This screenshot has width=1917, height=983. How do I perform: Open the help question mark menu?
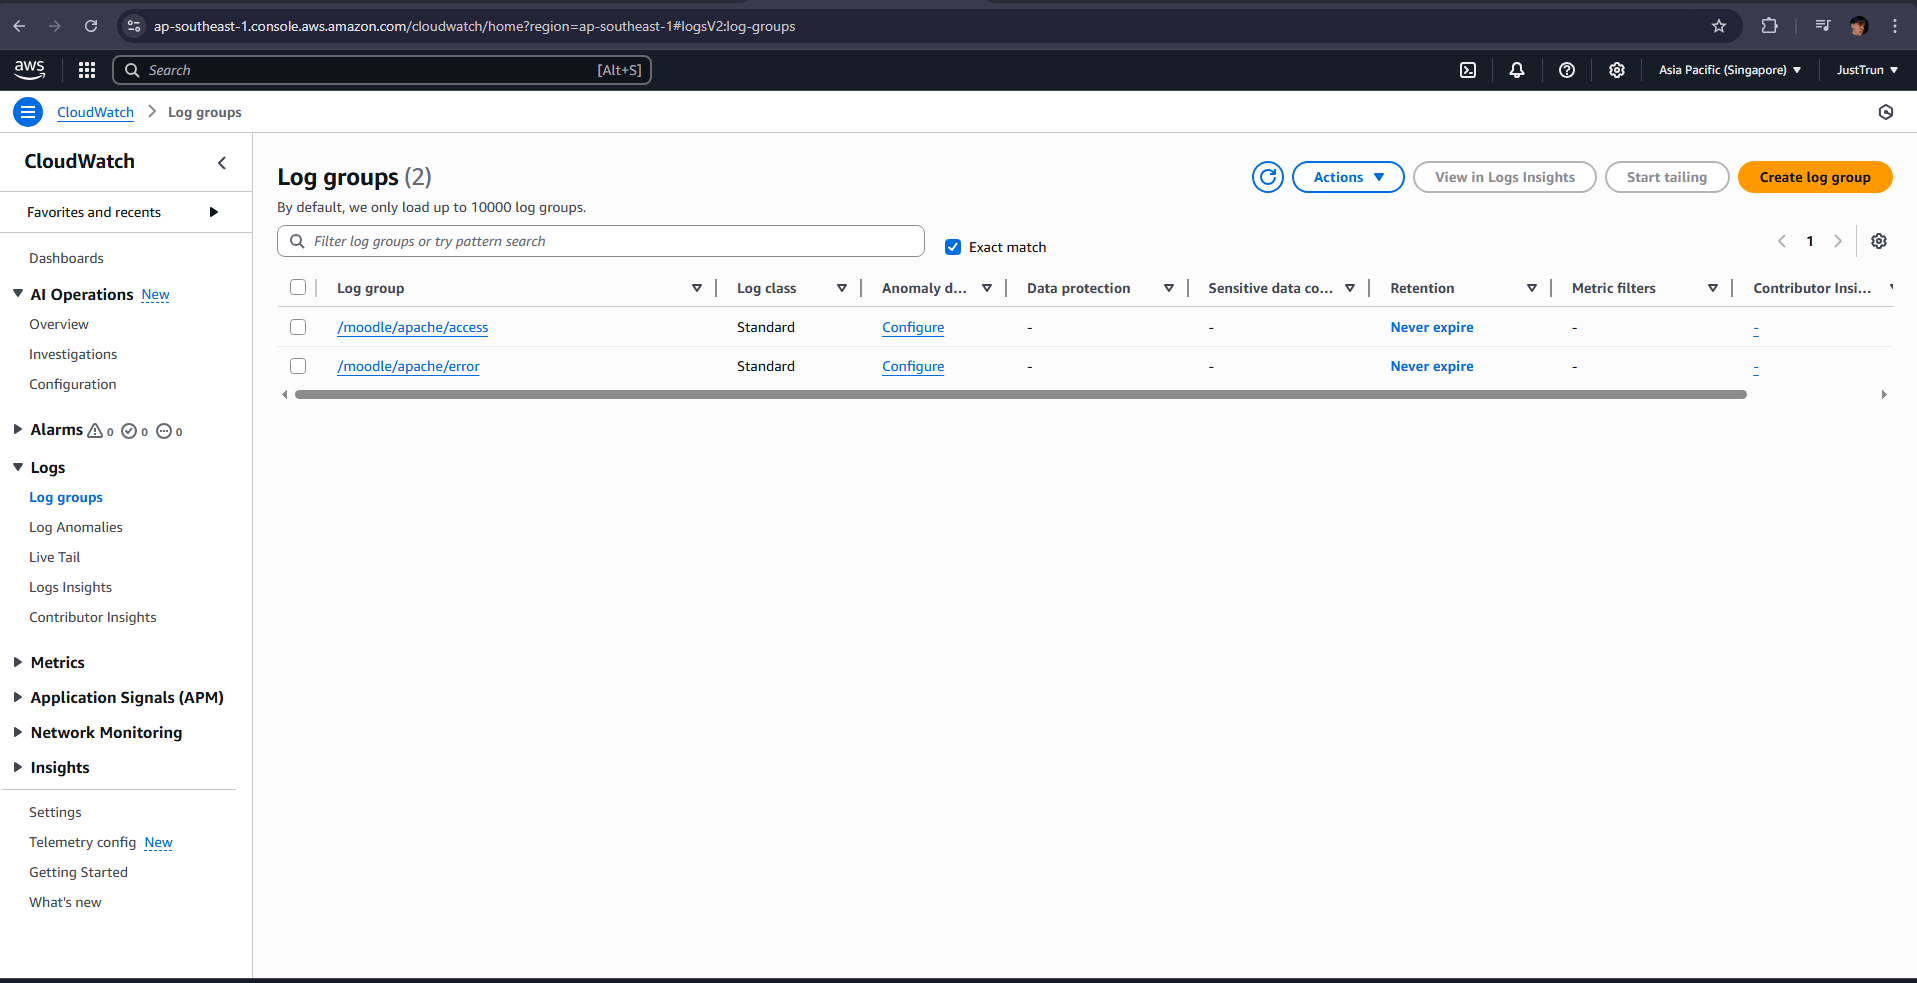tap(1567, 70)
